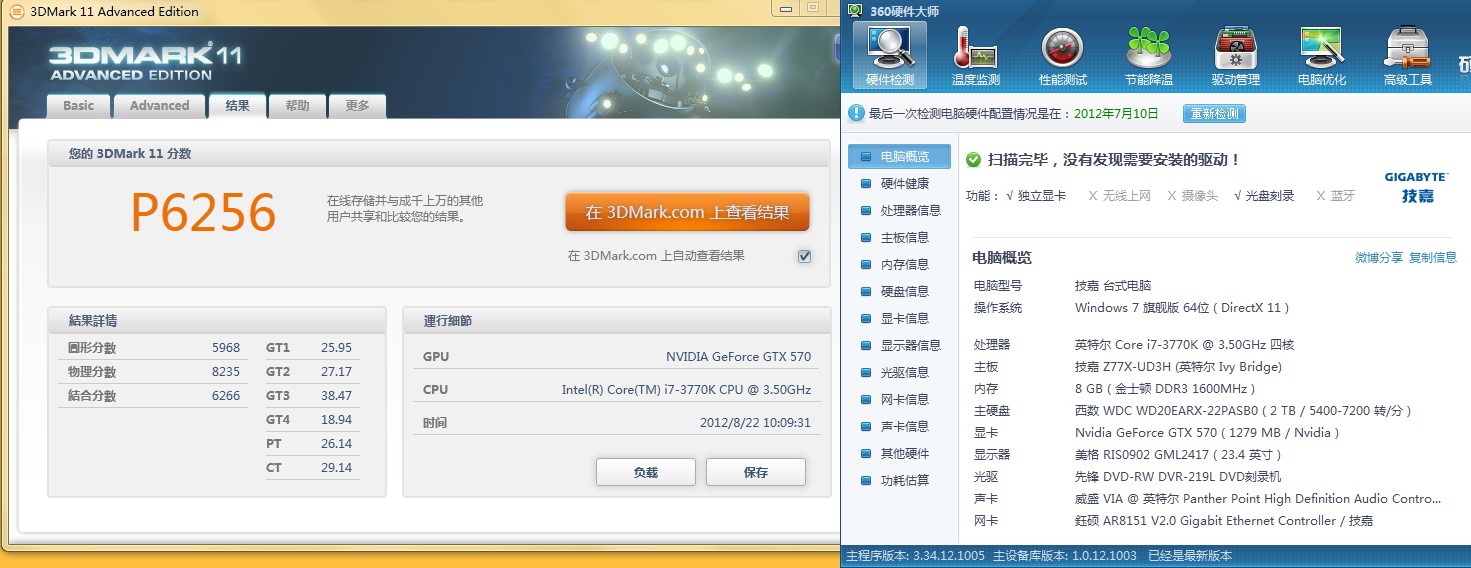Click the 主程序版本 status bar text
Screen dimensions: 1471x568
(915, 556)
